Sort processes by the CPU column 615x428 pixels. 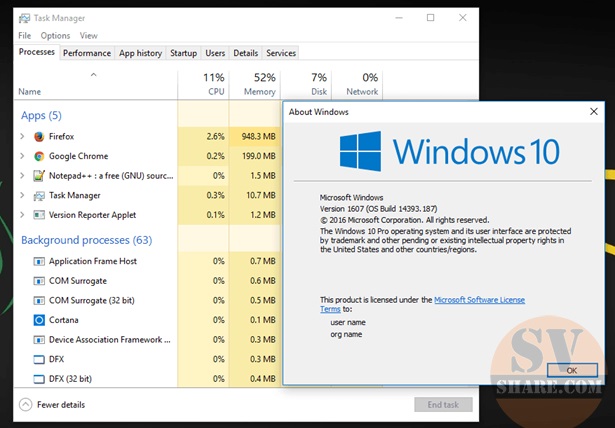click(x=203, y=84)
